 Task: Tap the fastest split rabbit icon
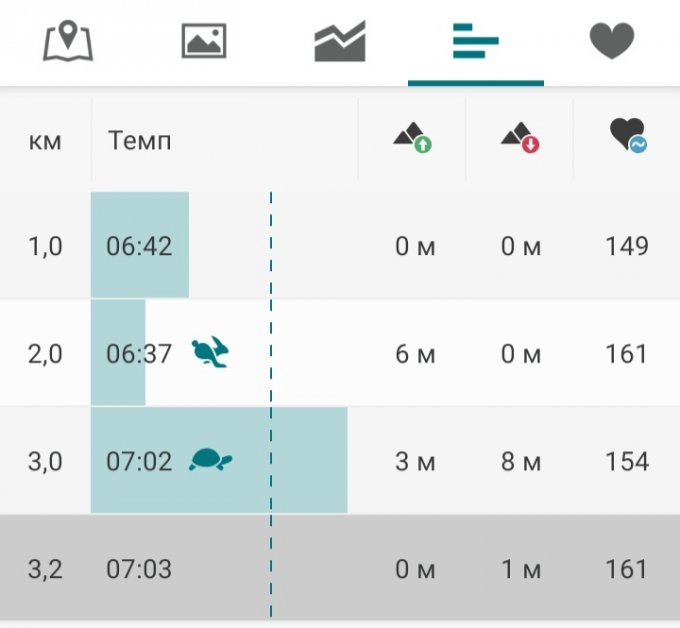211,352
